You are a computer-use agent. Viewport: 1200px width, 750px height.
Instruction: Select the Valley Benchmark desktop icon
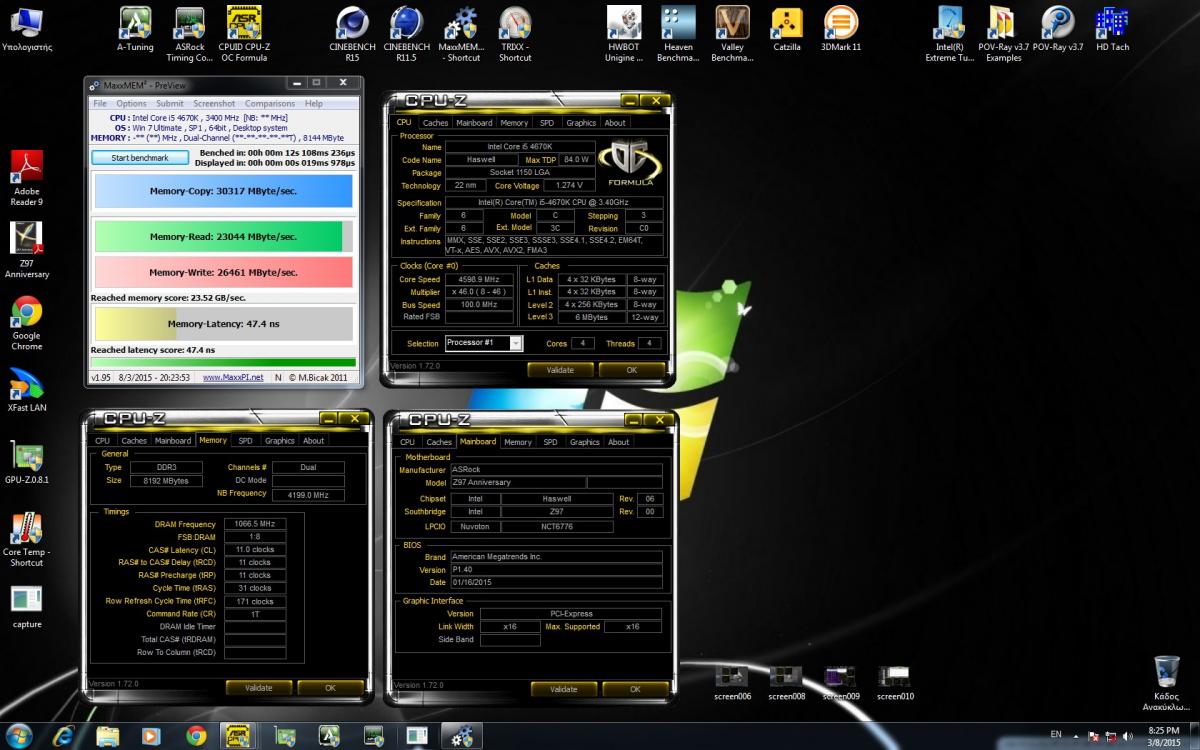[732, 34]
